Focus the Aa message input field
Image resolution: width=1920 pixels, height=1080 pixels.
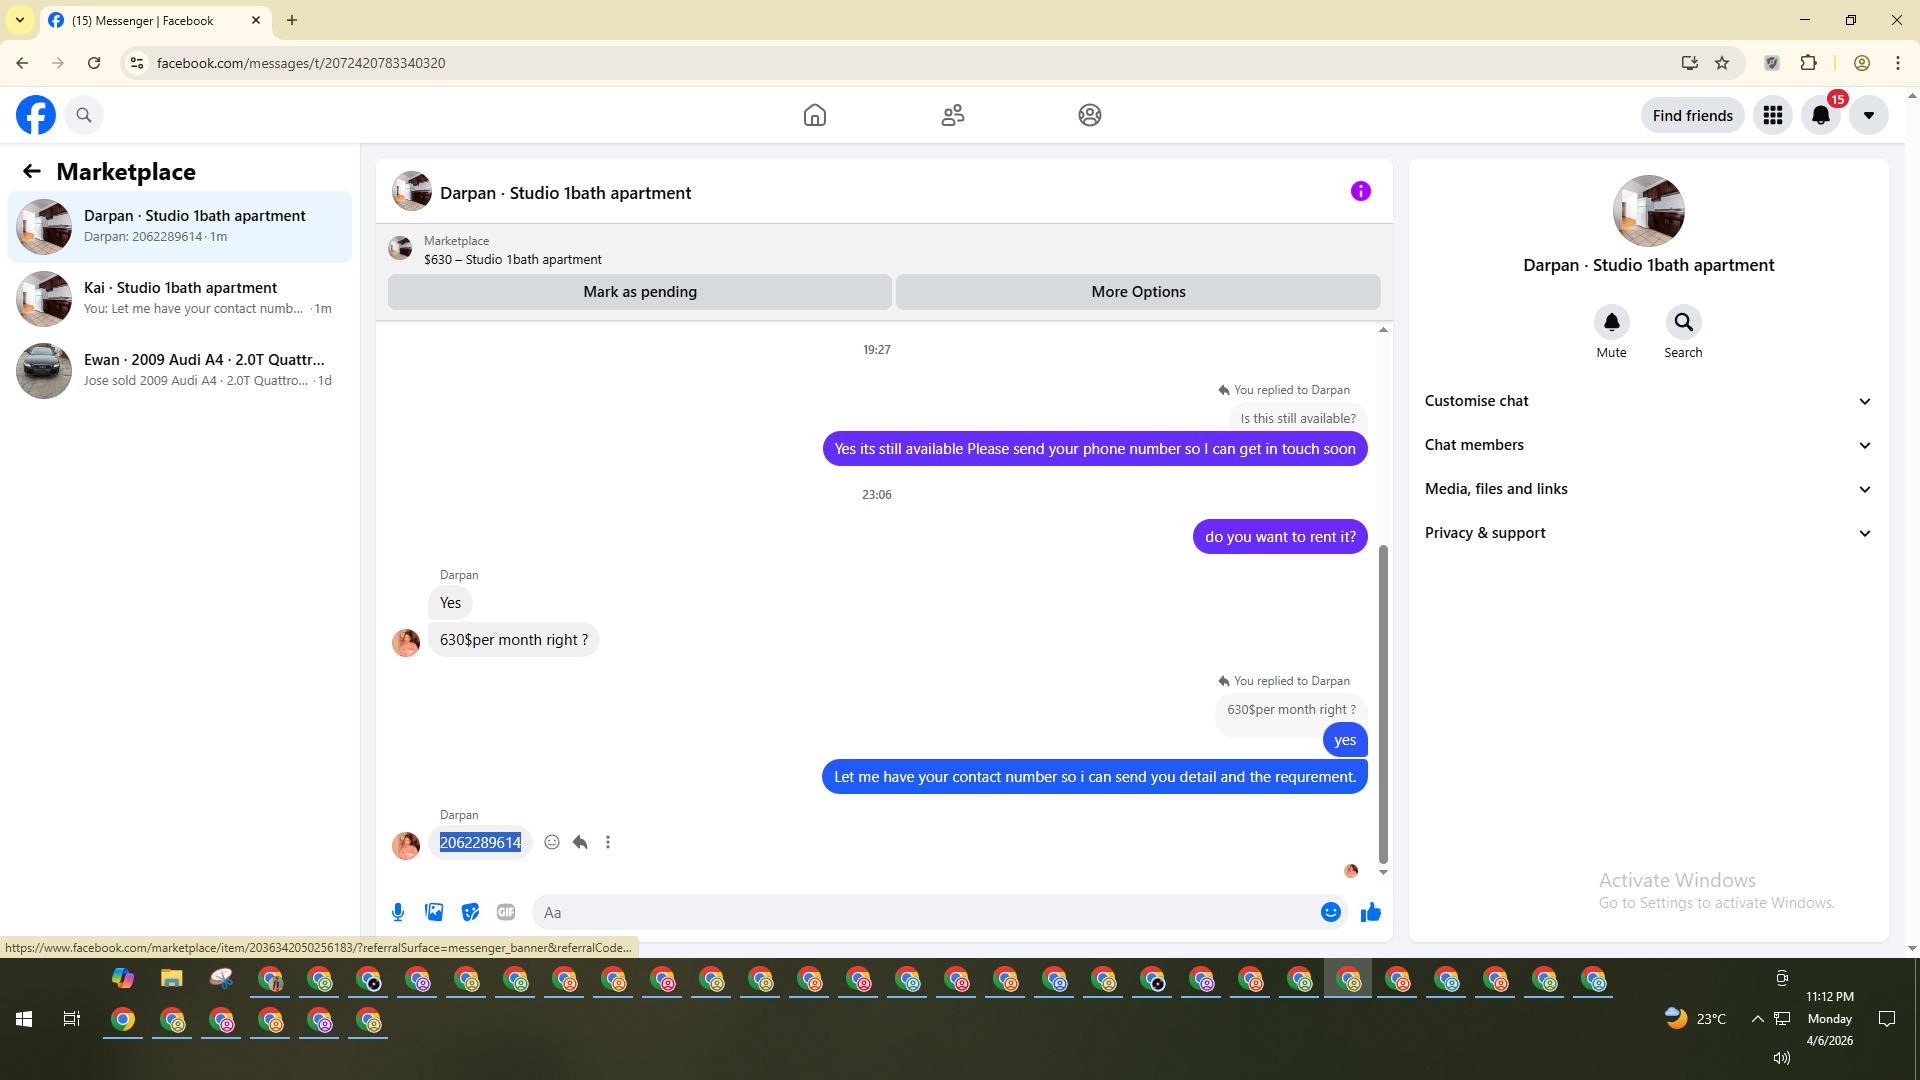pos(925,912)
